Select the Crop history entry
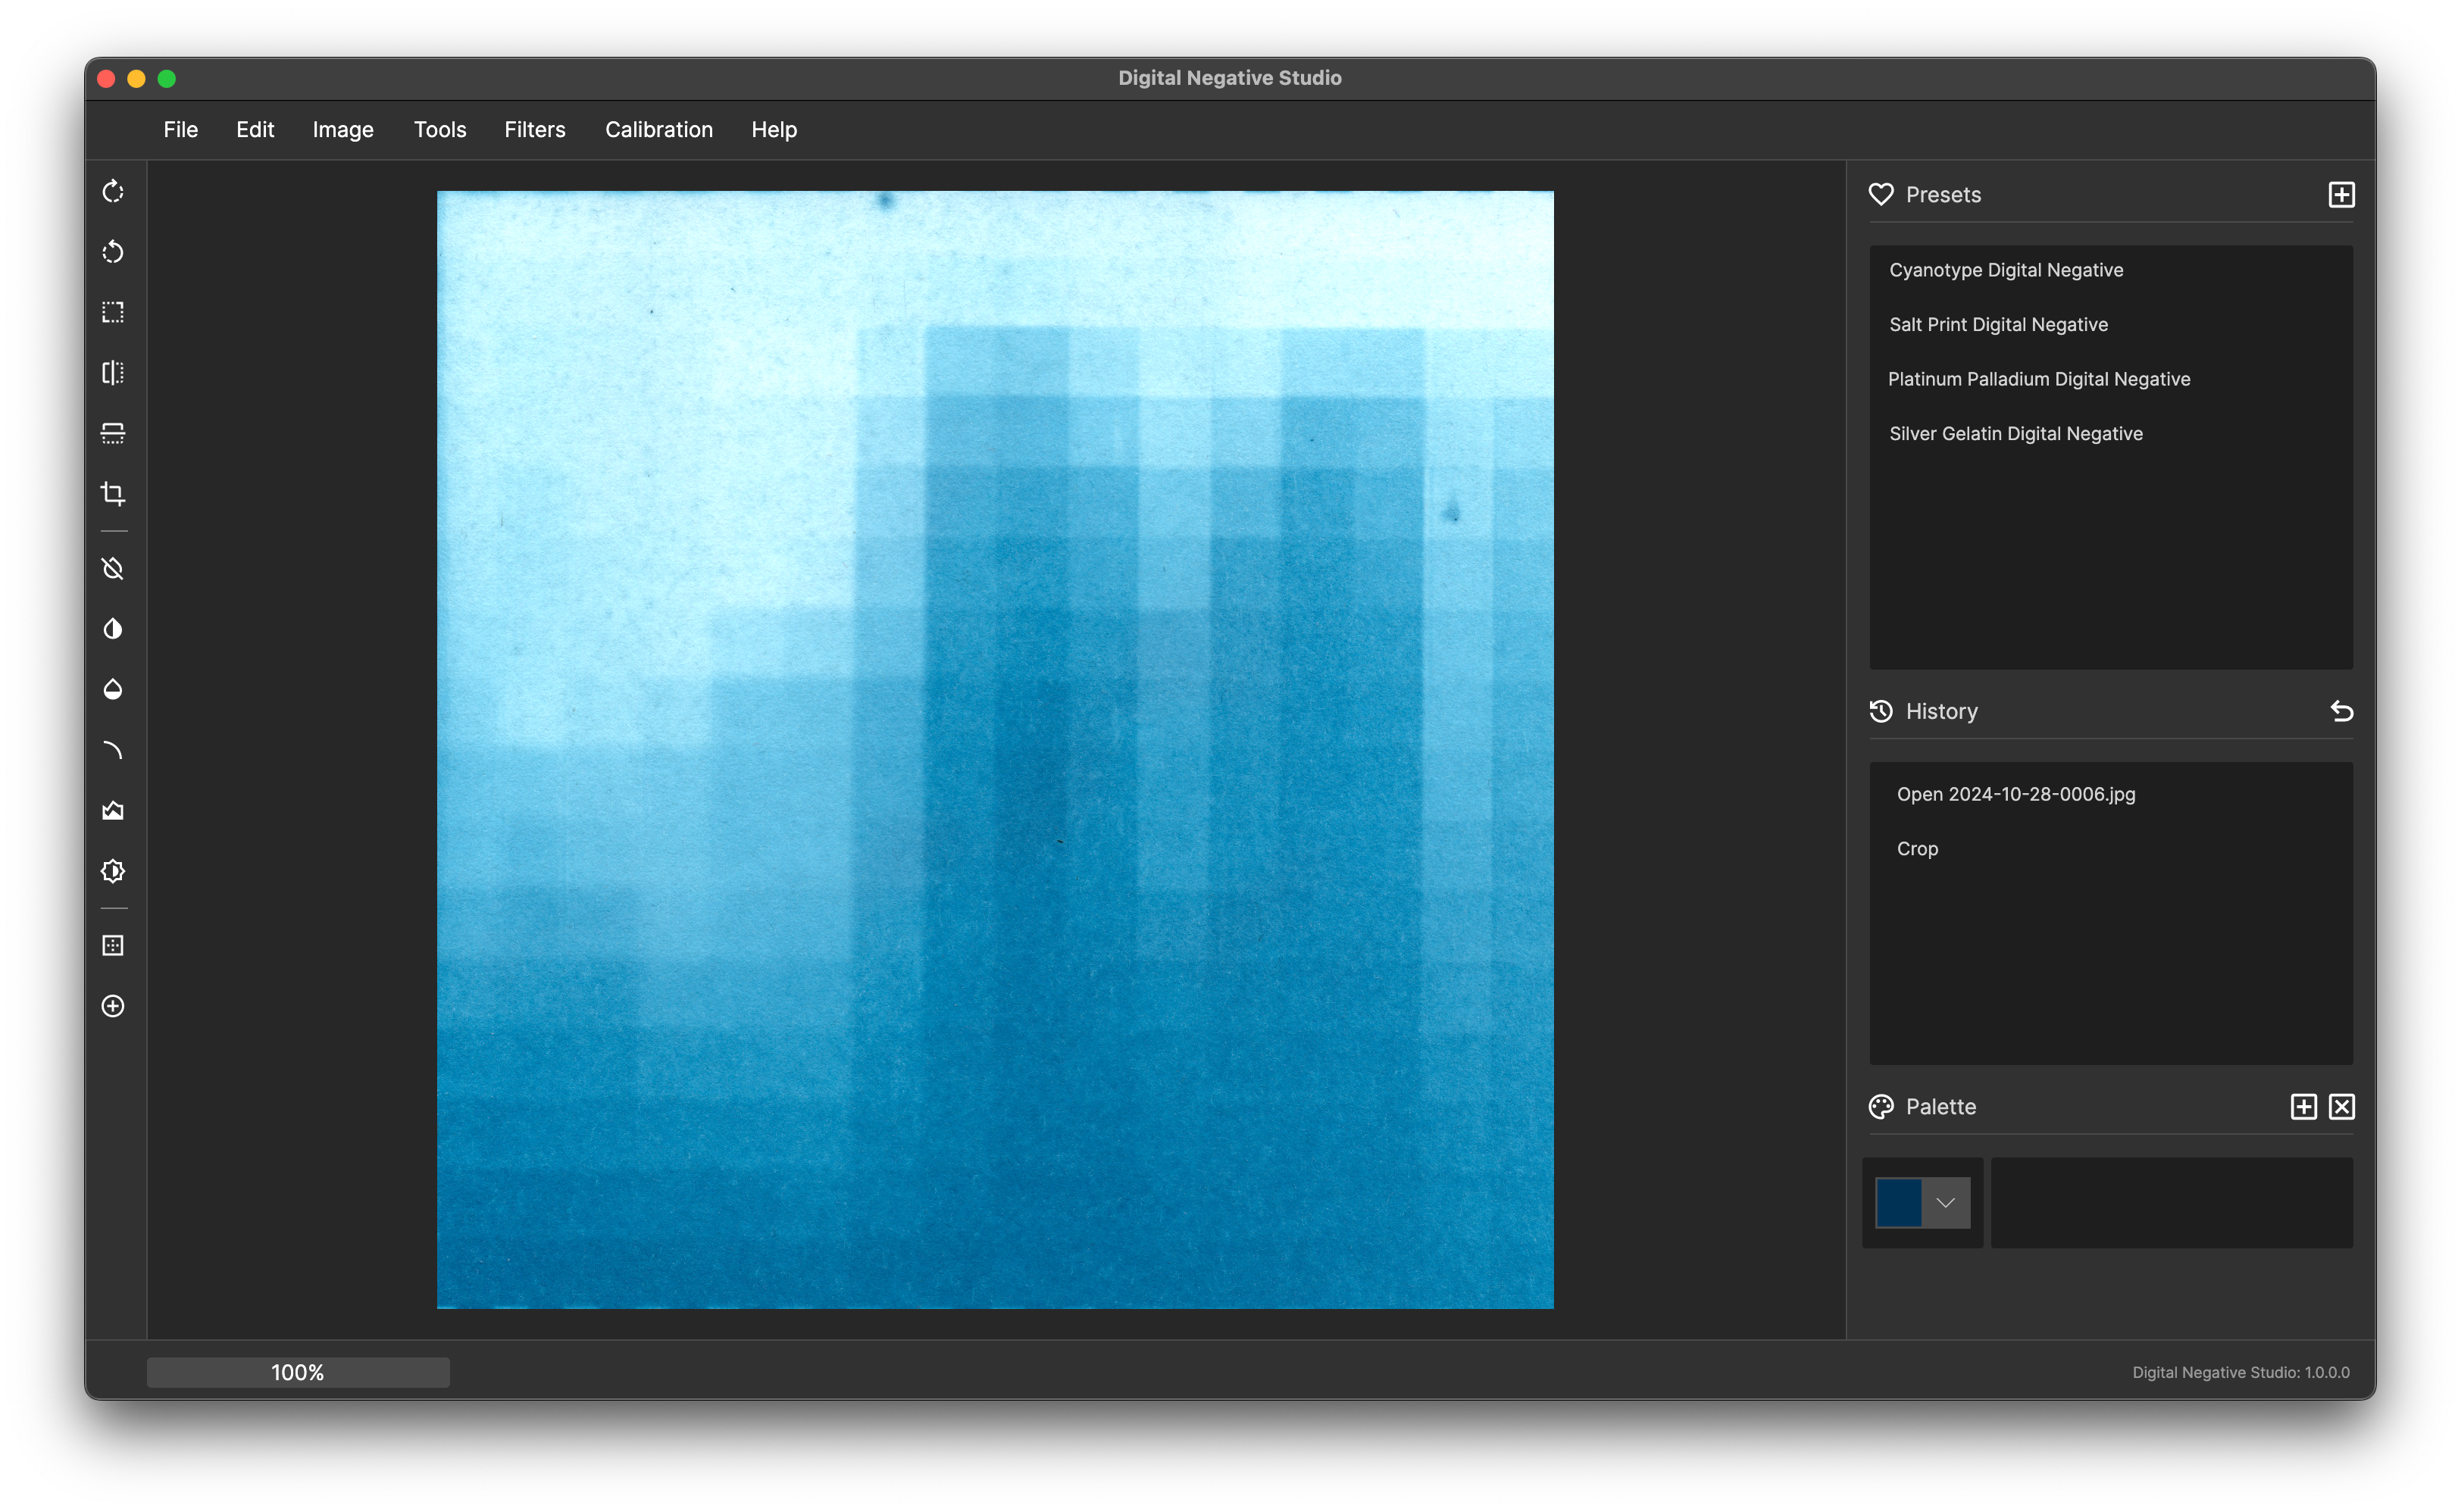The image size is (2461, 1512). point(1916,849)
